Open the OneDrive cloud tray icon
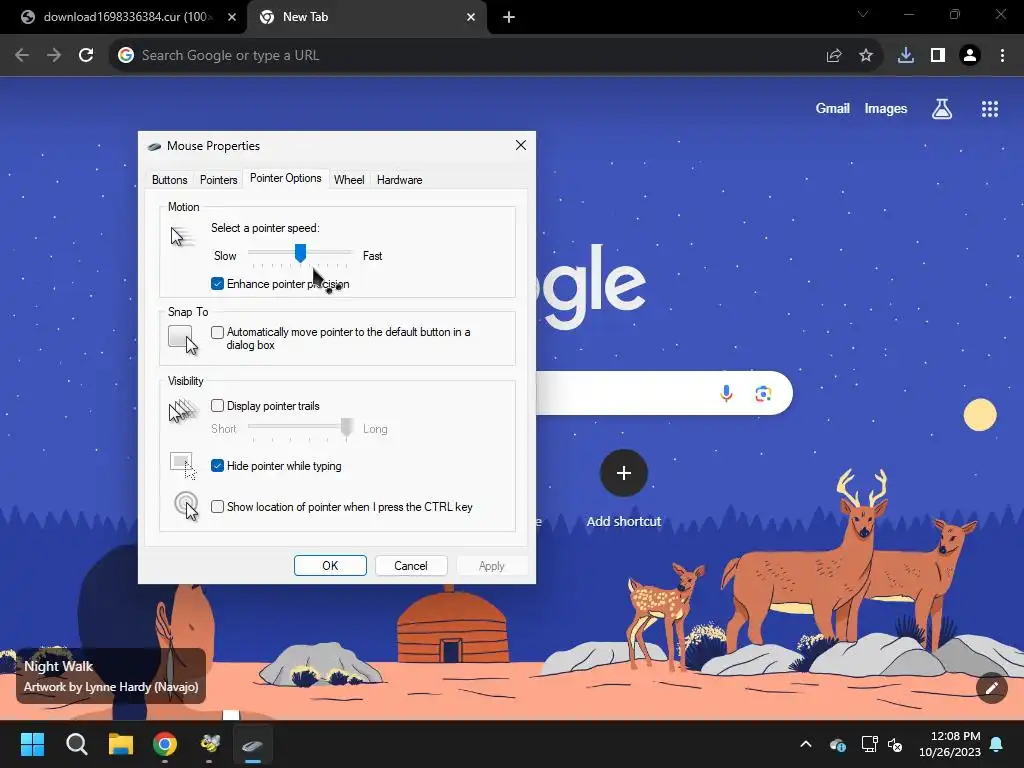1024x768 pixels. (838, 744)
